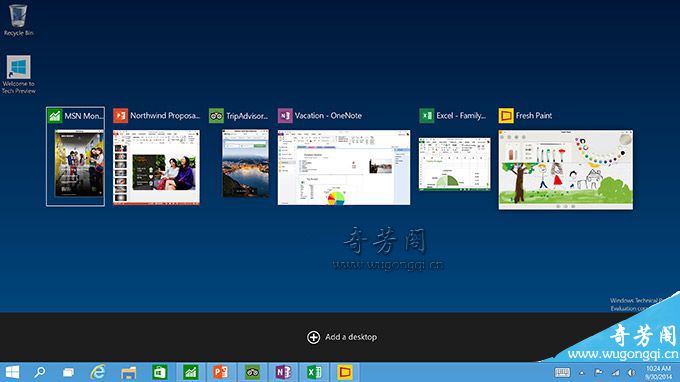This screenshot has width=680, height=382.
Task: Open network signal icon in tray
Action: pos(615,372)
